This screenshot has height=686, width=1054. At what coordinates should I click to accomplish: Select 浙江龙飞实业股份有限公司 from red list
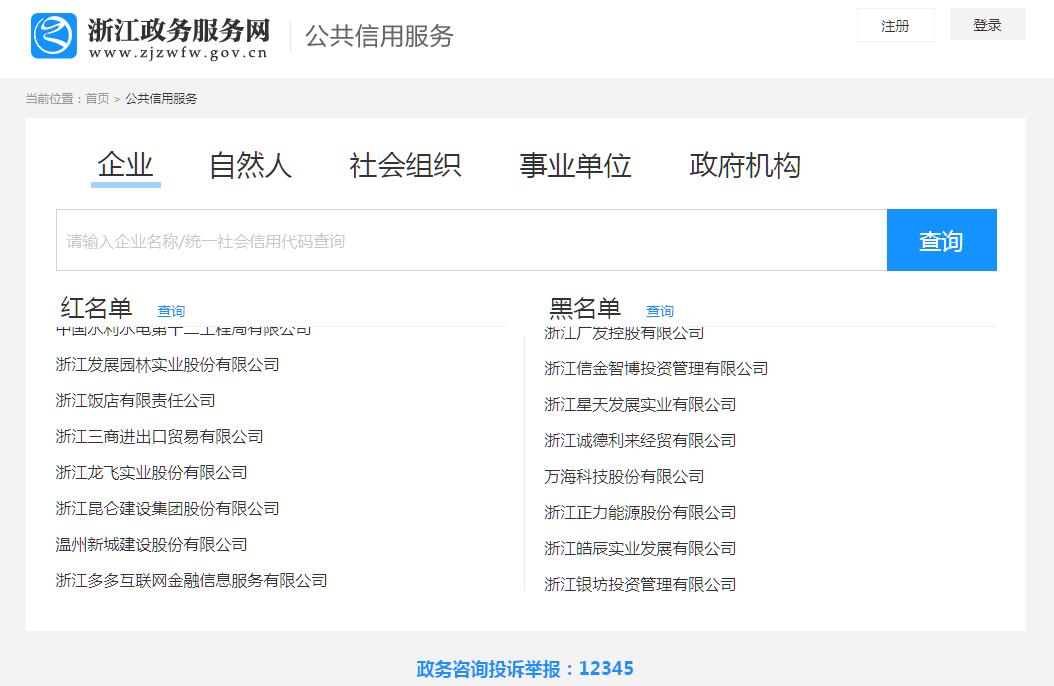click(151, 473)
